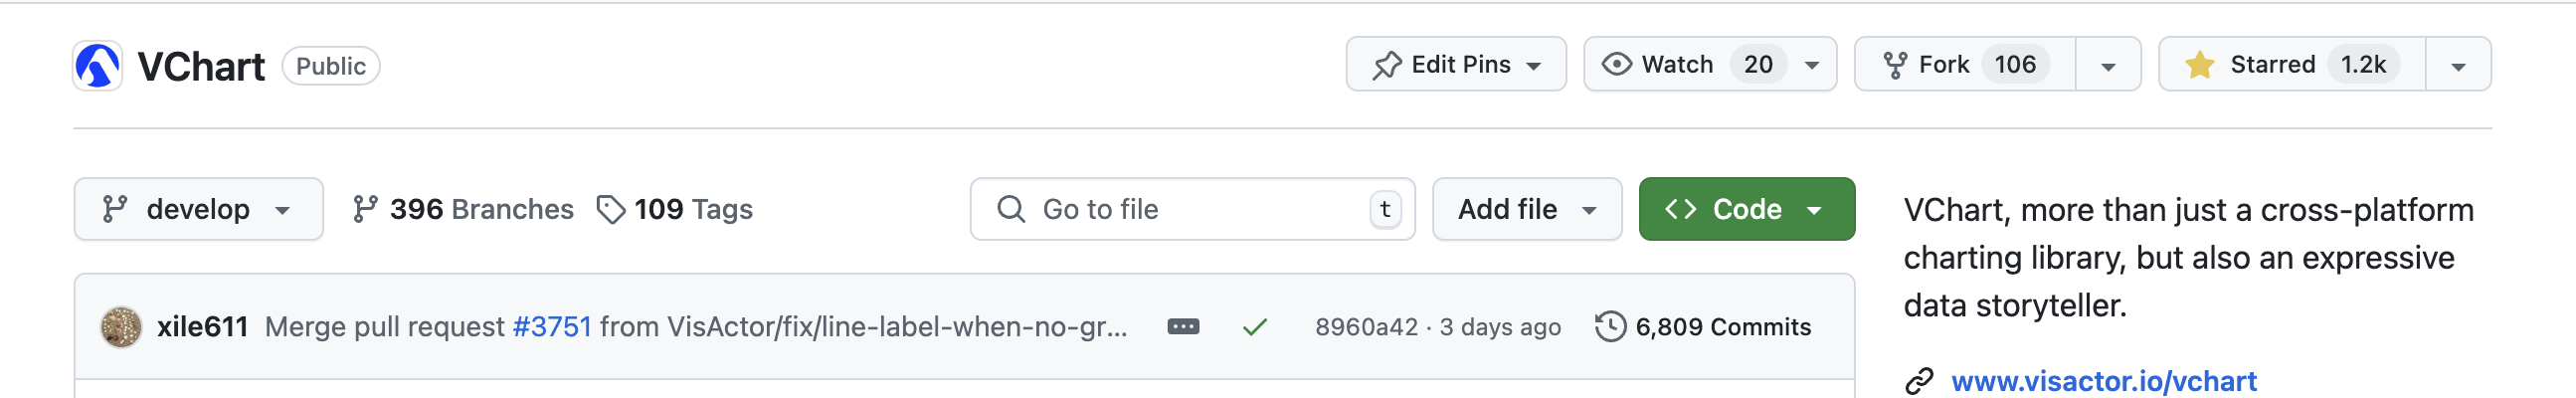
Task: Click the Go to file search field
Action: (x=1192, y=209)
